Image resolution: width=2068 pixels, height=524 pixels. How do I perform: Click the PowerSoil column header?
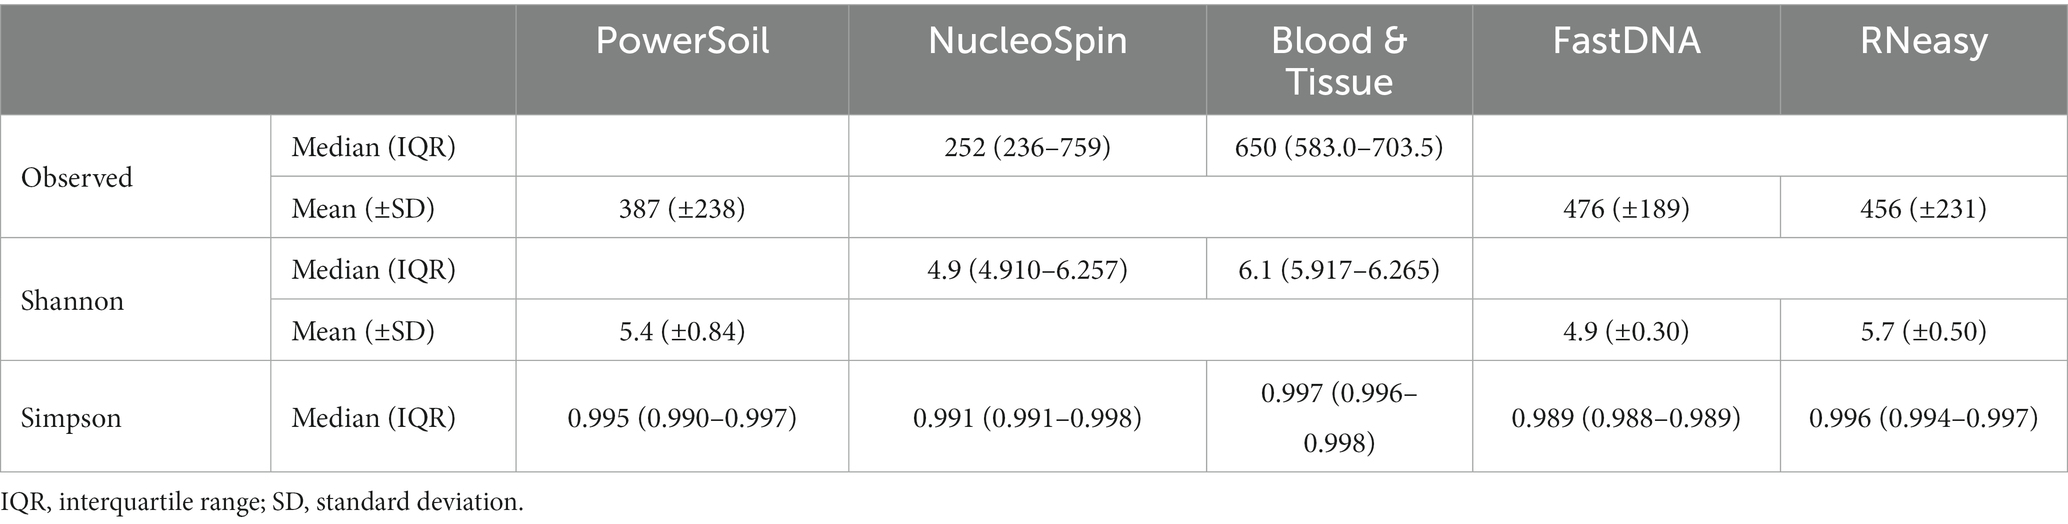(682, 42)
